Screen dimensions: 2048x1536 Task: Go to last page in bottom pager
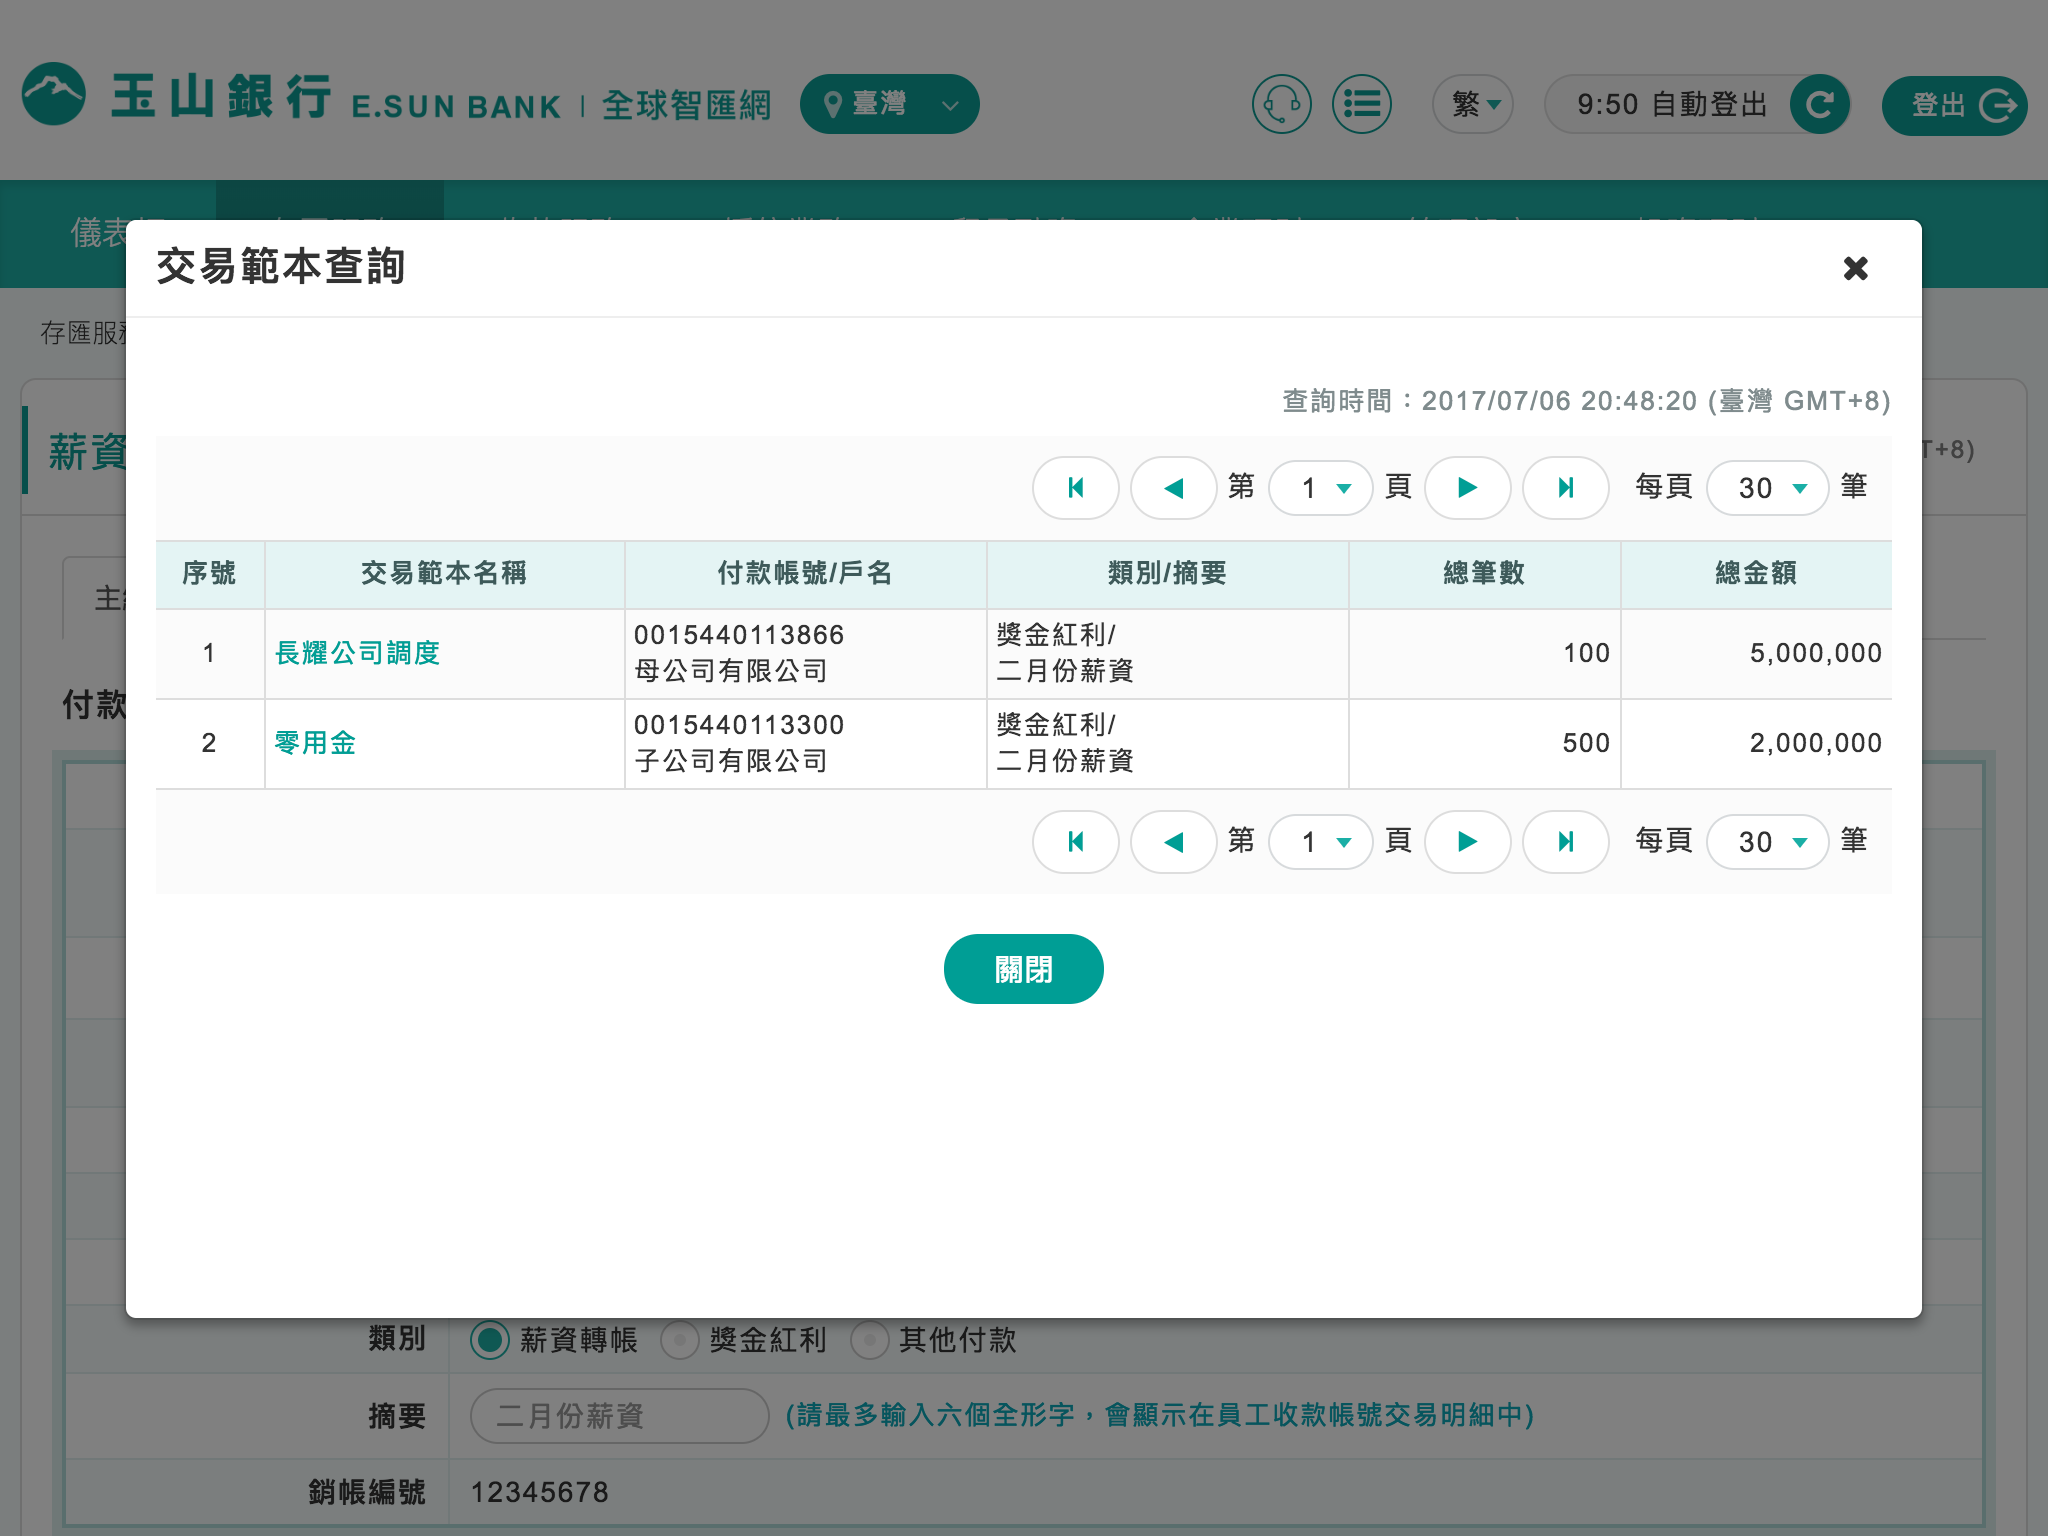pyautogui.click(x=1566, y=842)
